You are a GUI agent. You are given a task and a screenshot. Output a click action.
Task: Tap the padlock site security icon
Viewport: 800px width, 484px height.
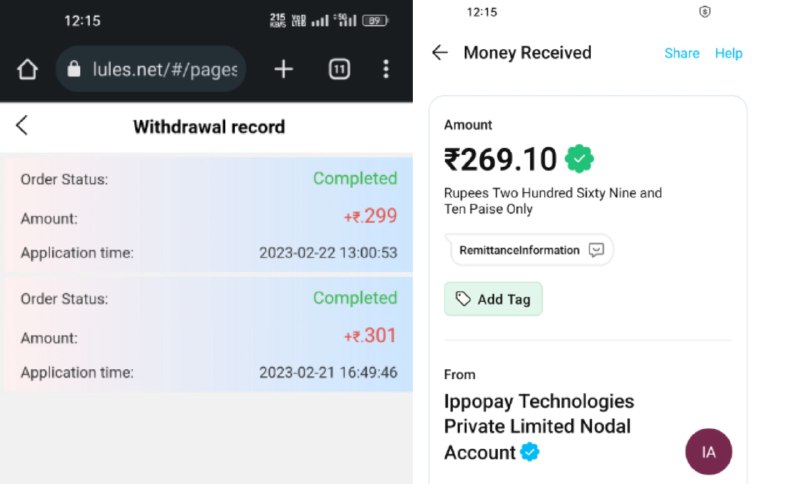coord(74,69)
